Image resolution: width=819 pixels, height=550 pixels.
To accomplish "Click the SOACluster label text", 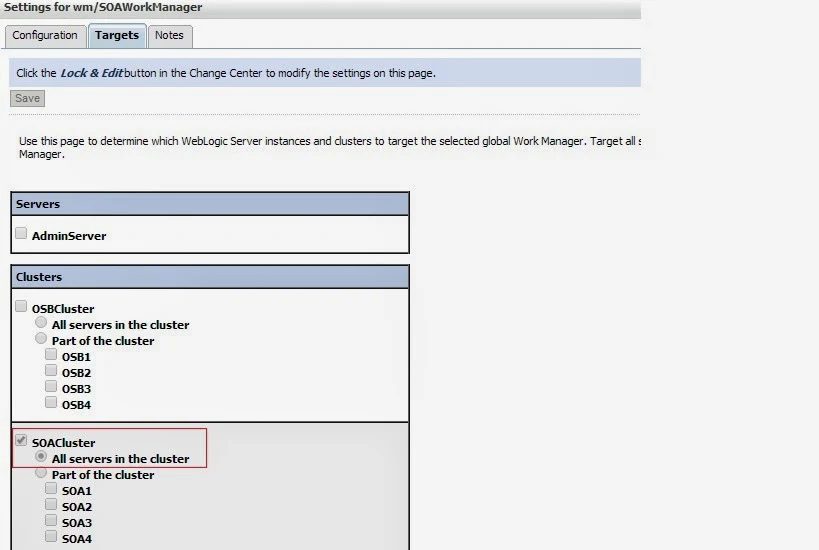I will point(64,443).
